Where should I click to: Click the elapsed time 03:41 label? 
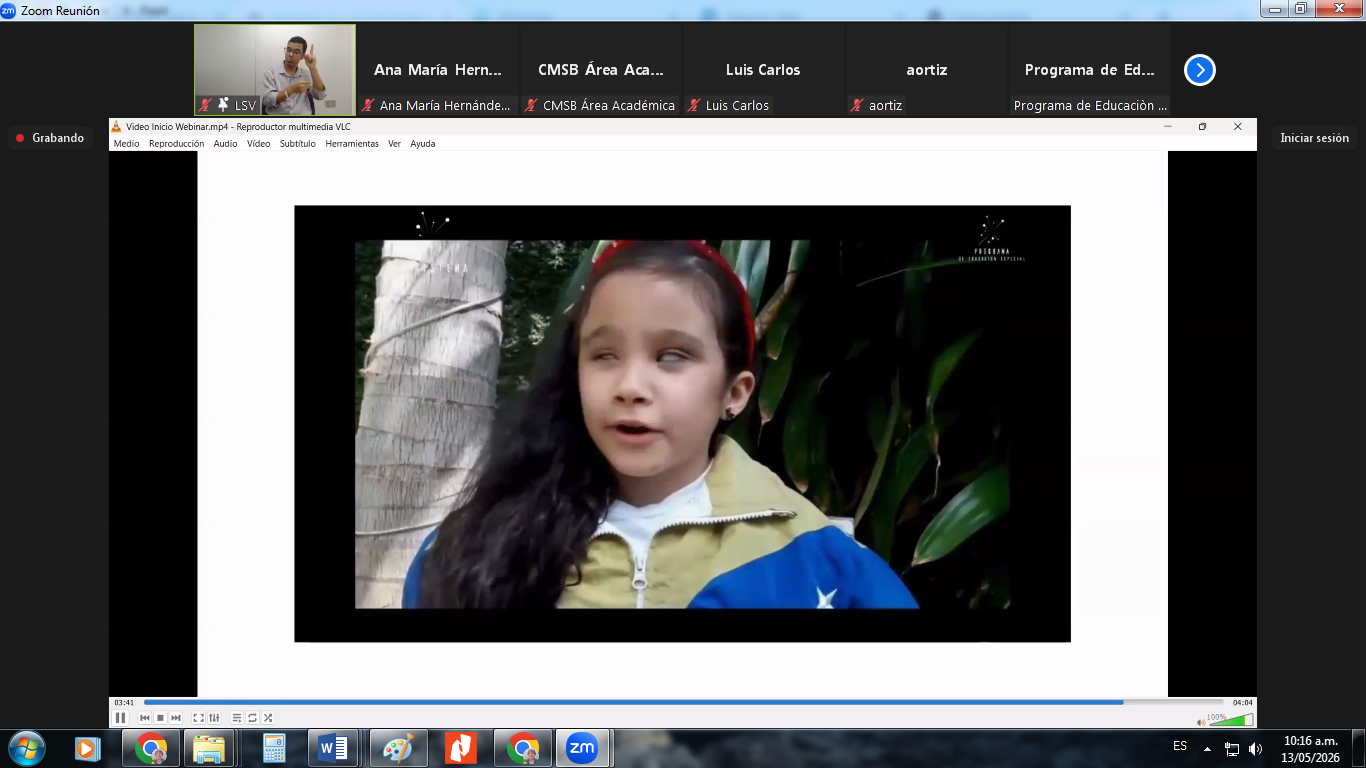(124, 702)
